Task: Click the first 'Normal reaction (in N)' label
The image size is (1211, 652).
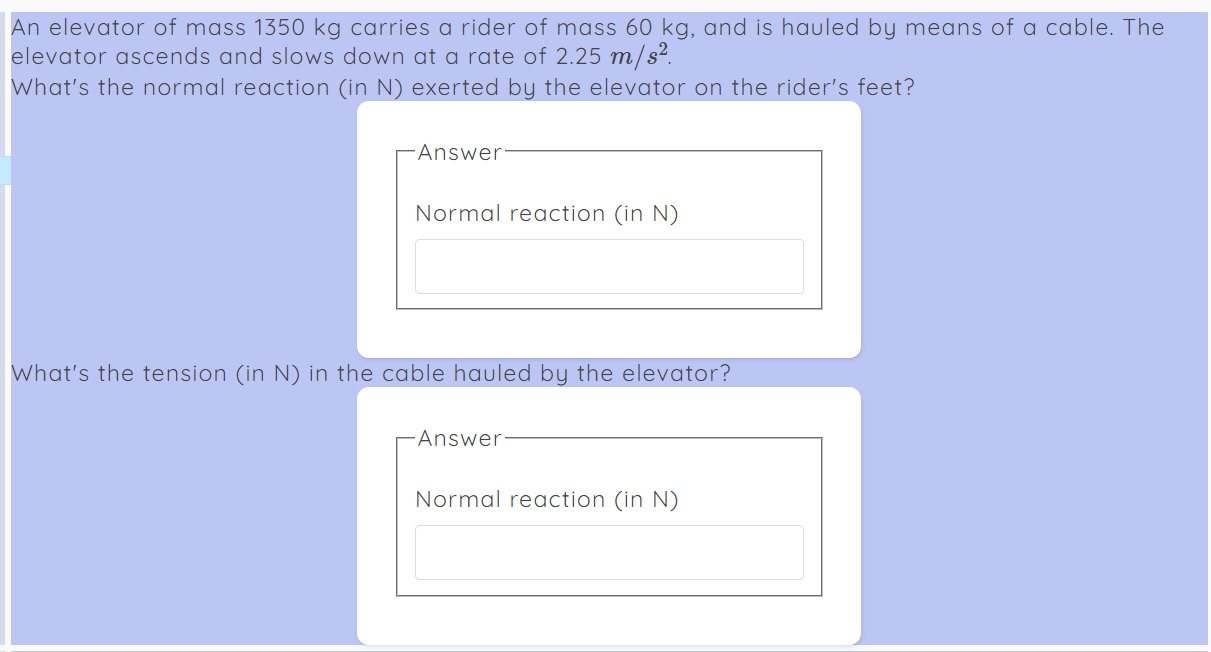Action: click(547, 213)
